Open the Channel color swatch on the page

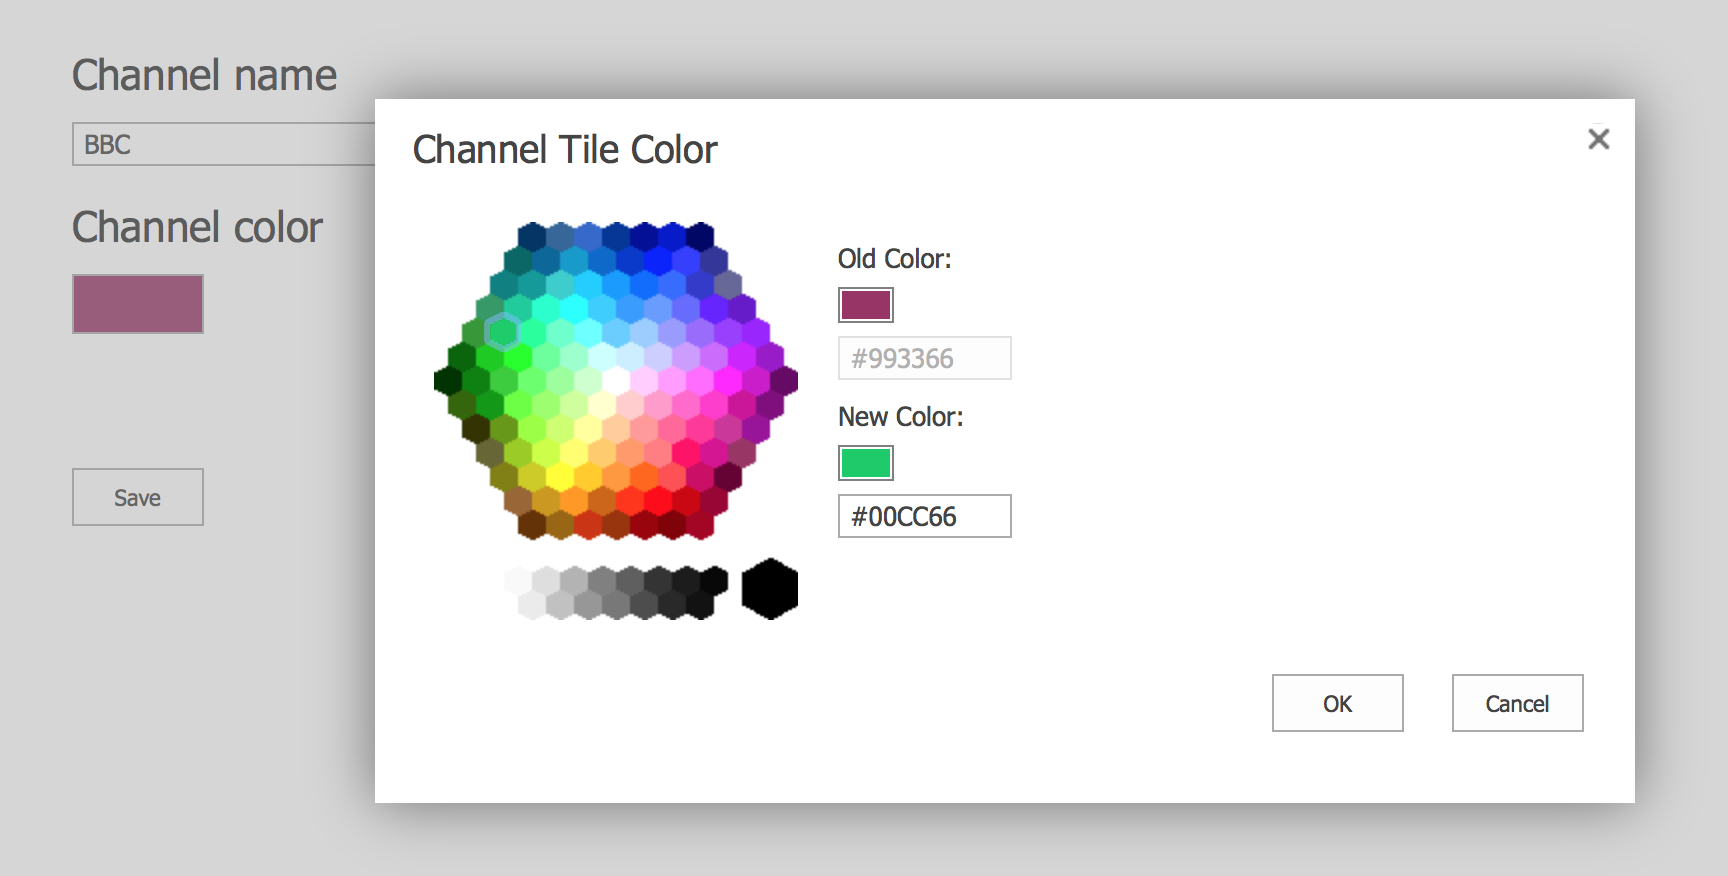(x=138, y=304)
